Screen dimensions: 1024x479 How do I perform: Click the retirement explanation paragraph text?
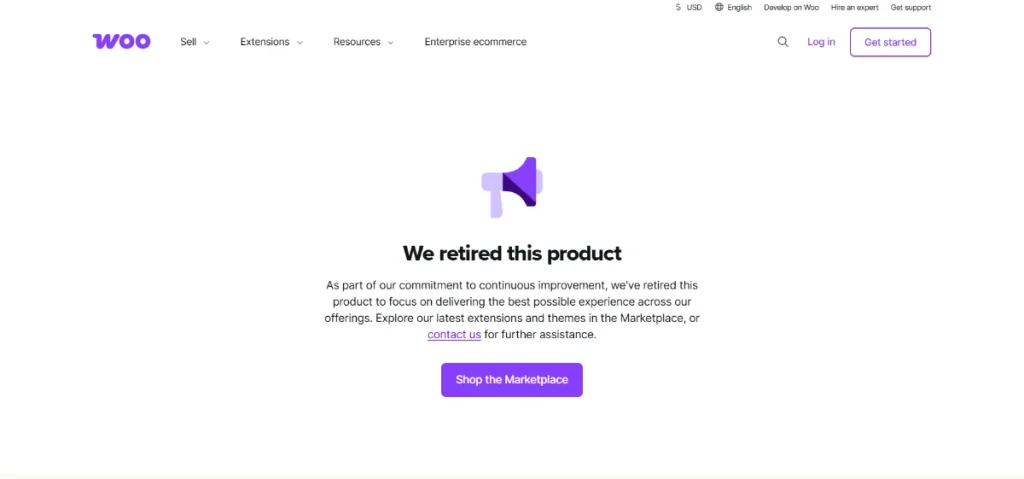click(512, 302)
